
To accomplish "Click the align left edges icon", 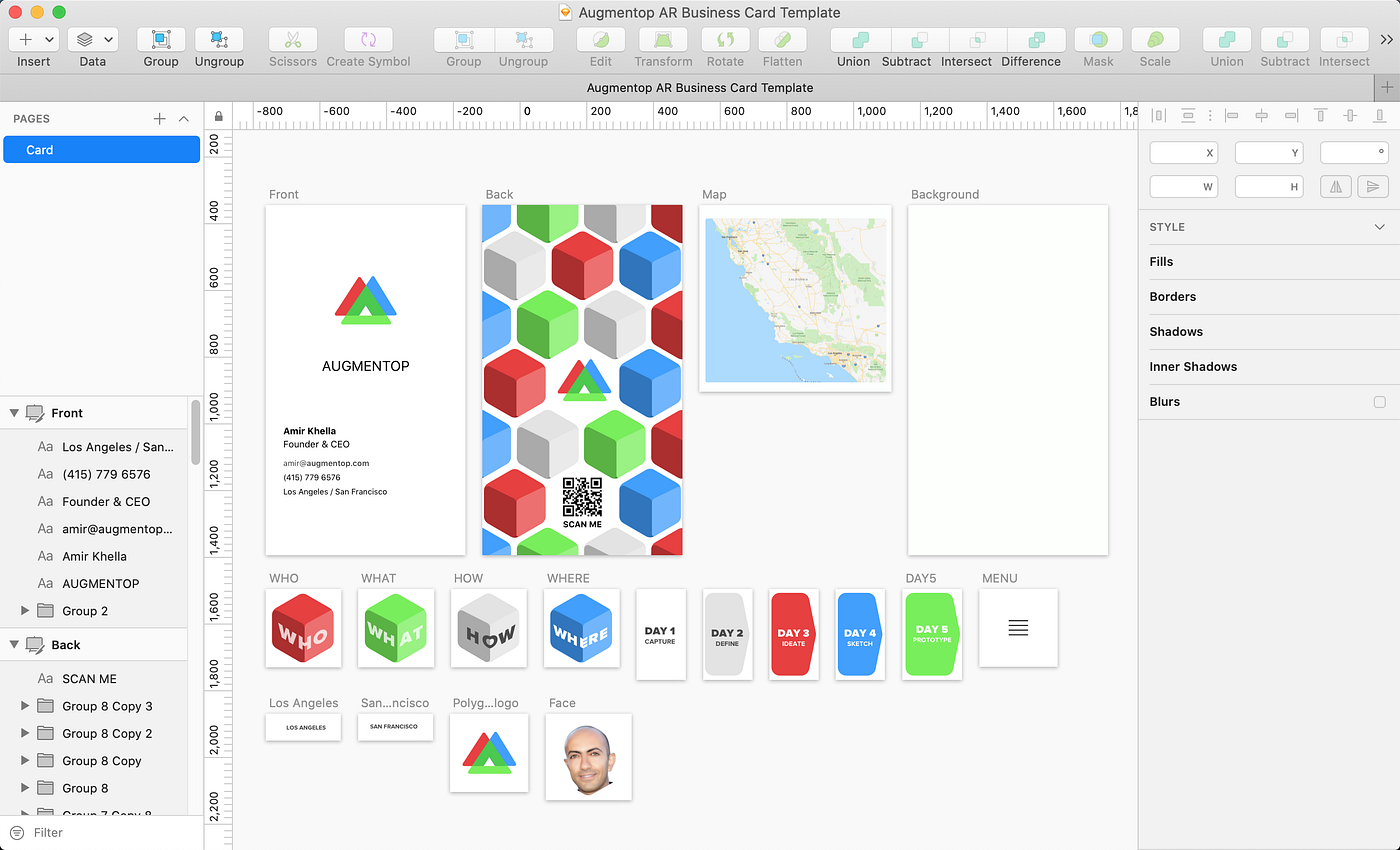I will (x=1232, y=116).
